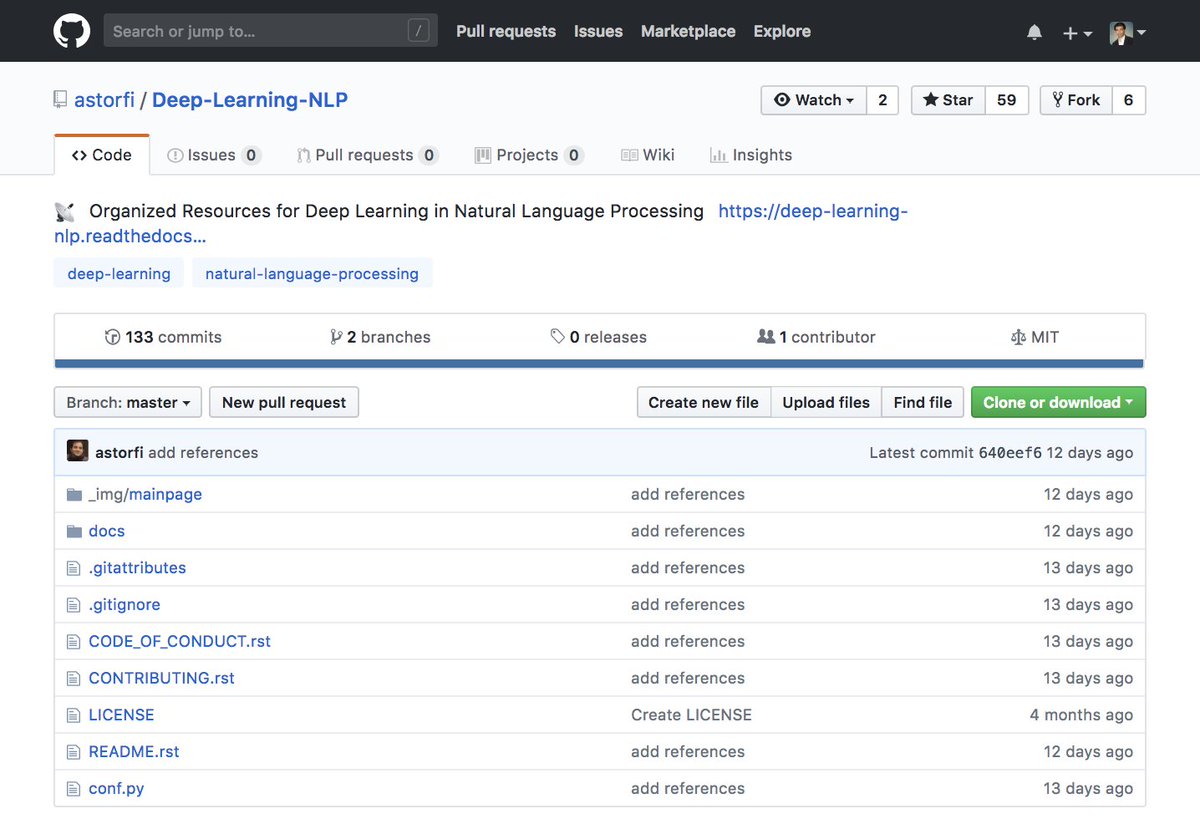Image resolution: width=1200 pixels, height=819 pixels.
Task: Click the New pull request button
Action: tap(284, 402)
